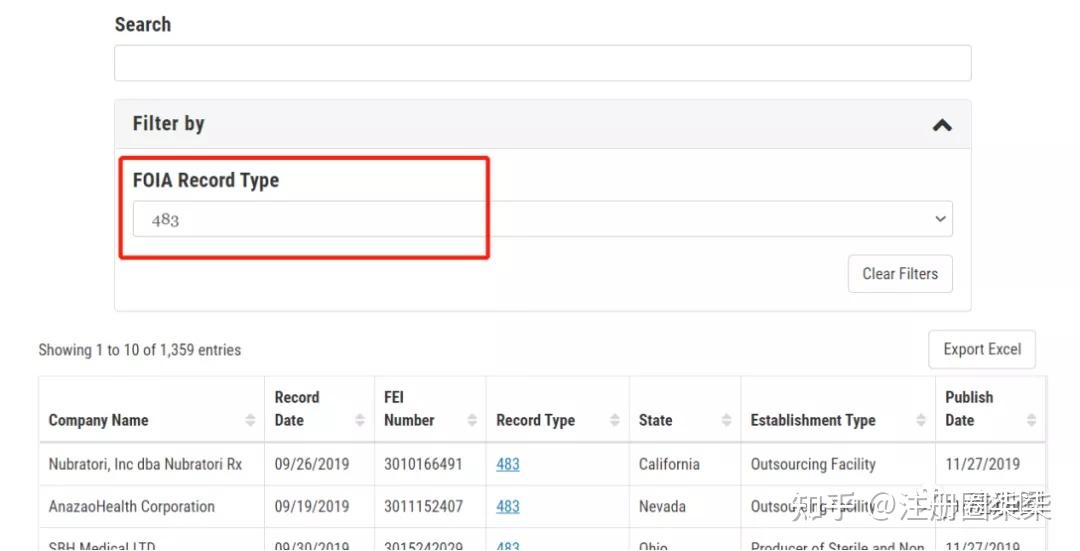The height and width of the screenshot is (551, 1080).
Task: Click the Search input field
Action: tap(543, 63)
